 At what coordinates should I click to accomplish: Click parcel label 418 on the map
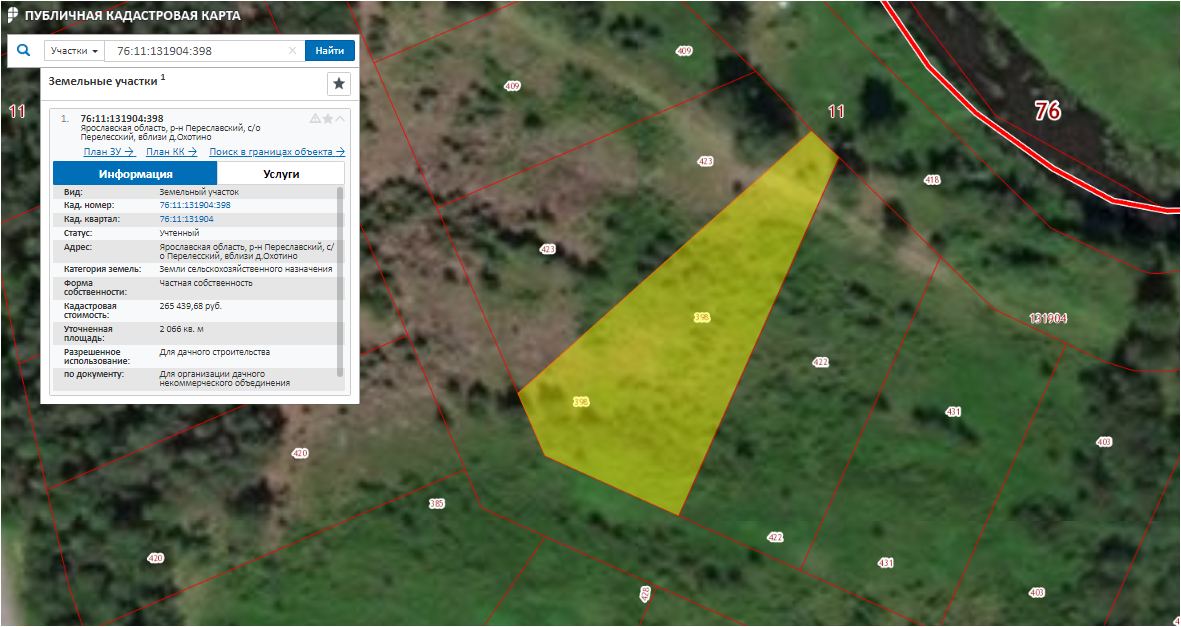tap(932, 179)
